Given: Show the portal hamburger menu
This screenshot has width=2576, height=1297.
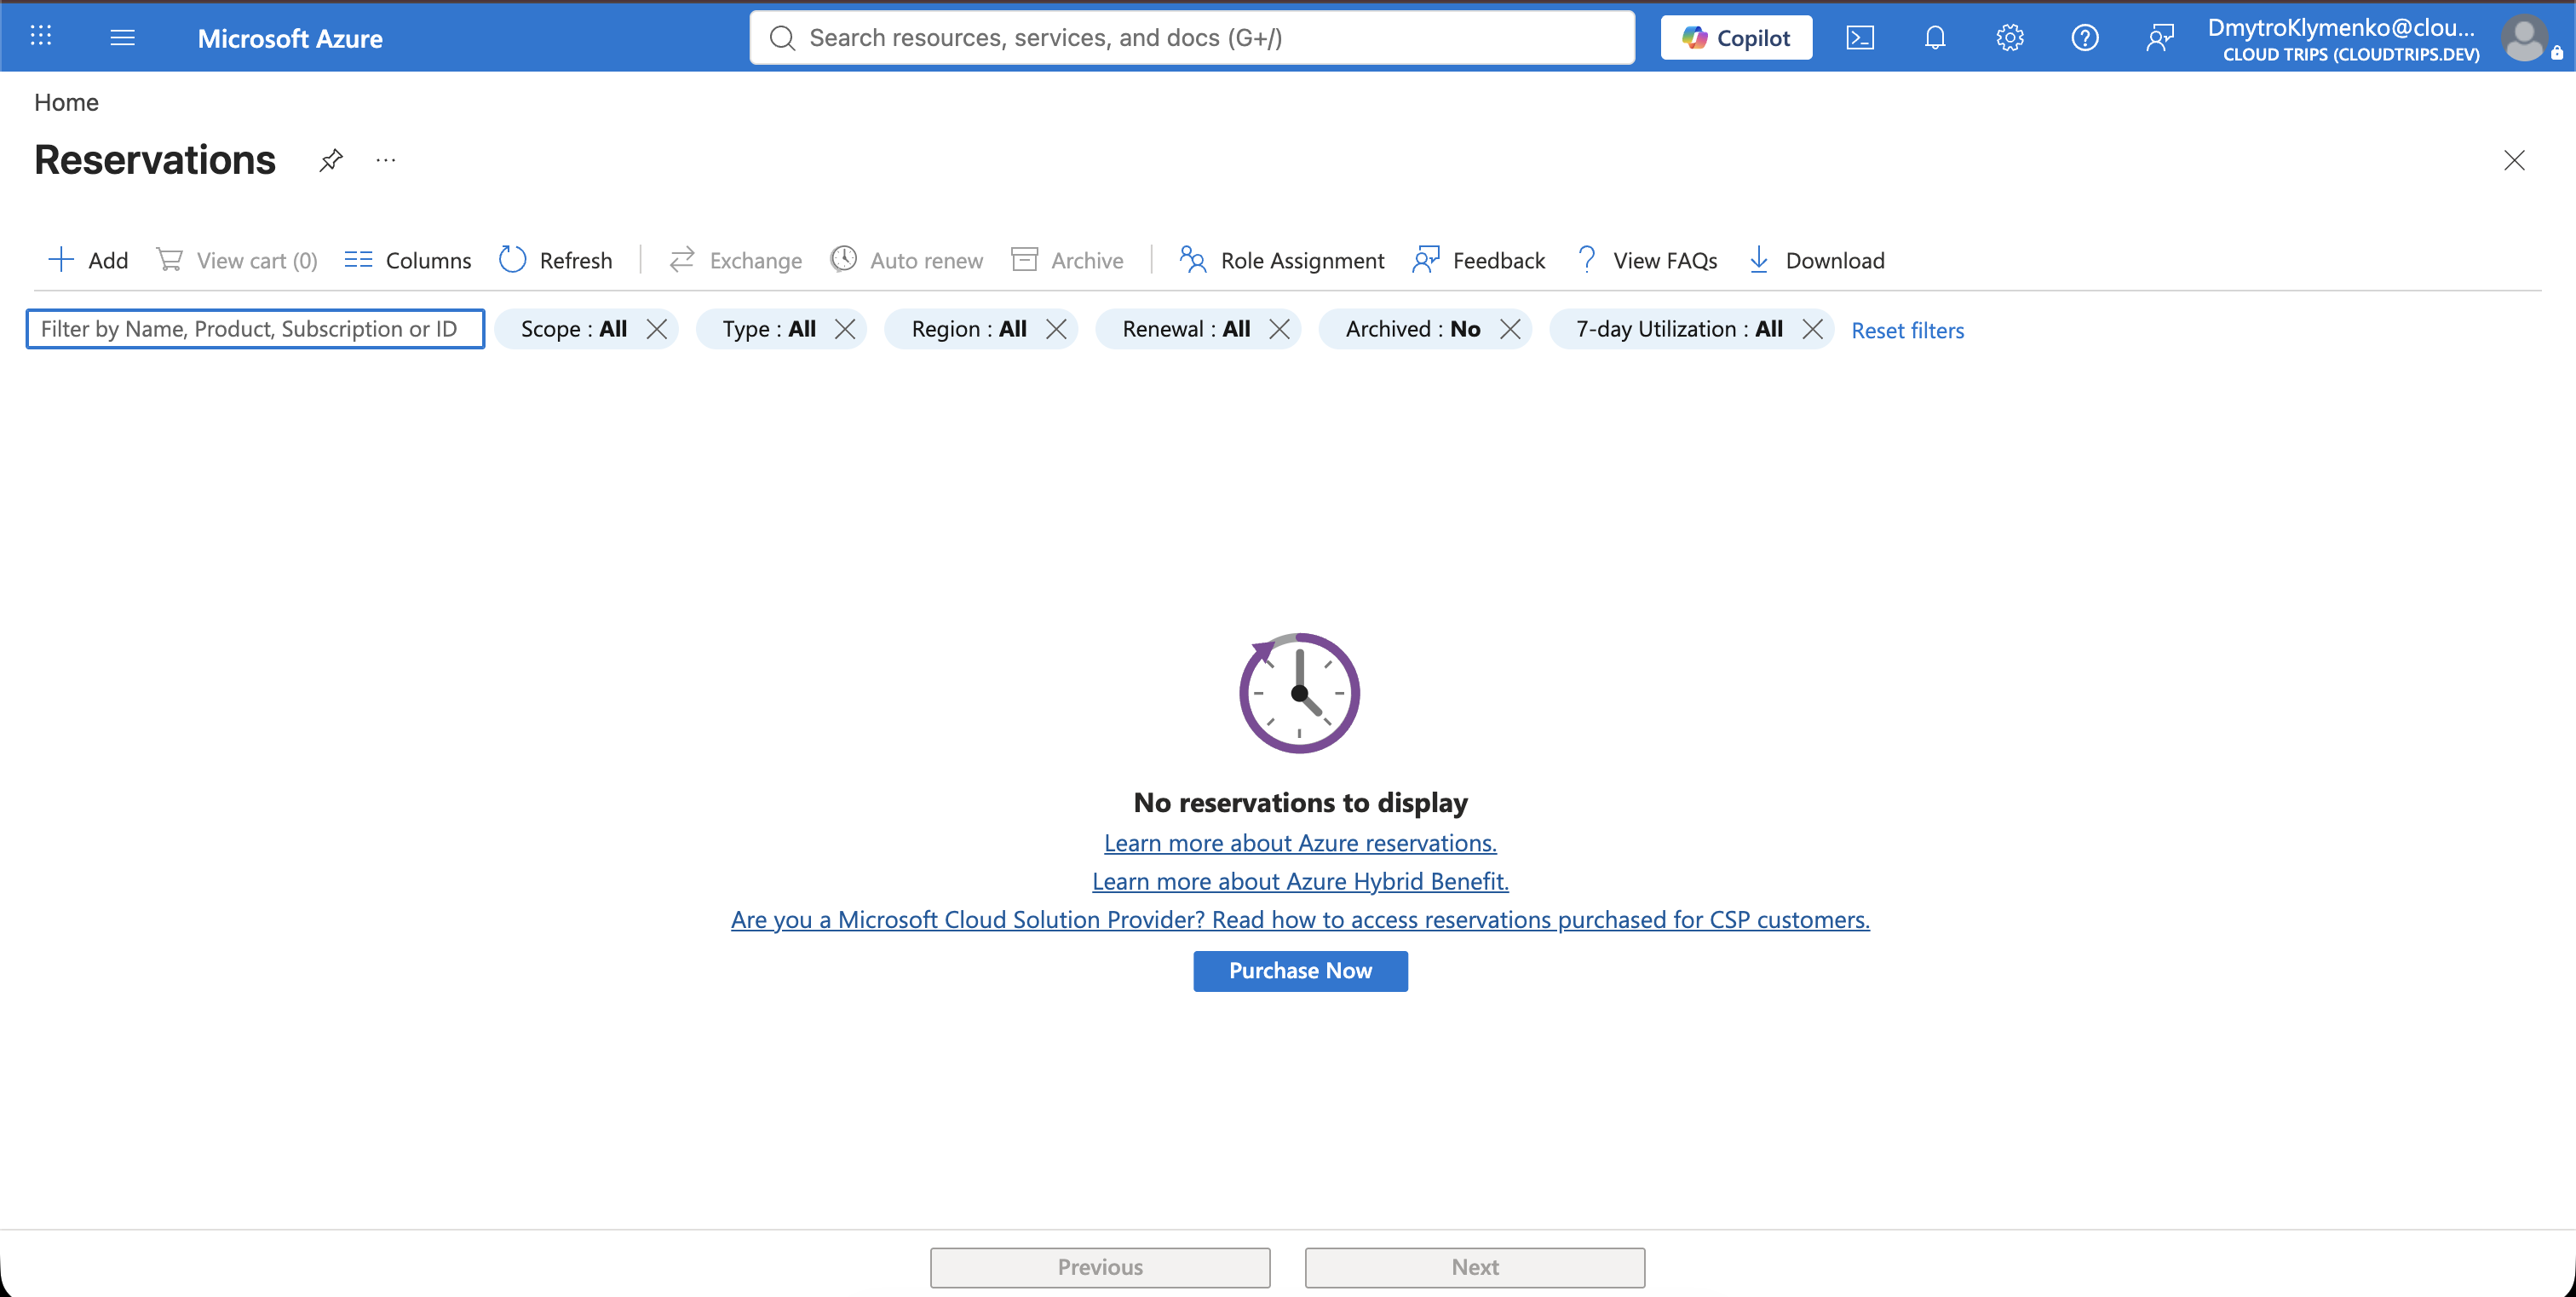Looking at the screenshot, I should [x=122, y=37].
